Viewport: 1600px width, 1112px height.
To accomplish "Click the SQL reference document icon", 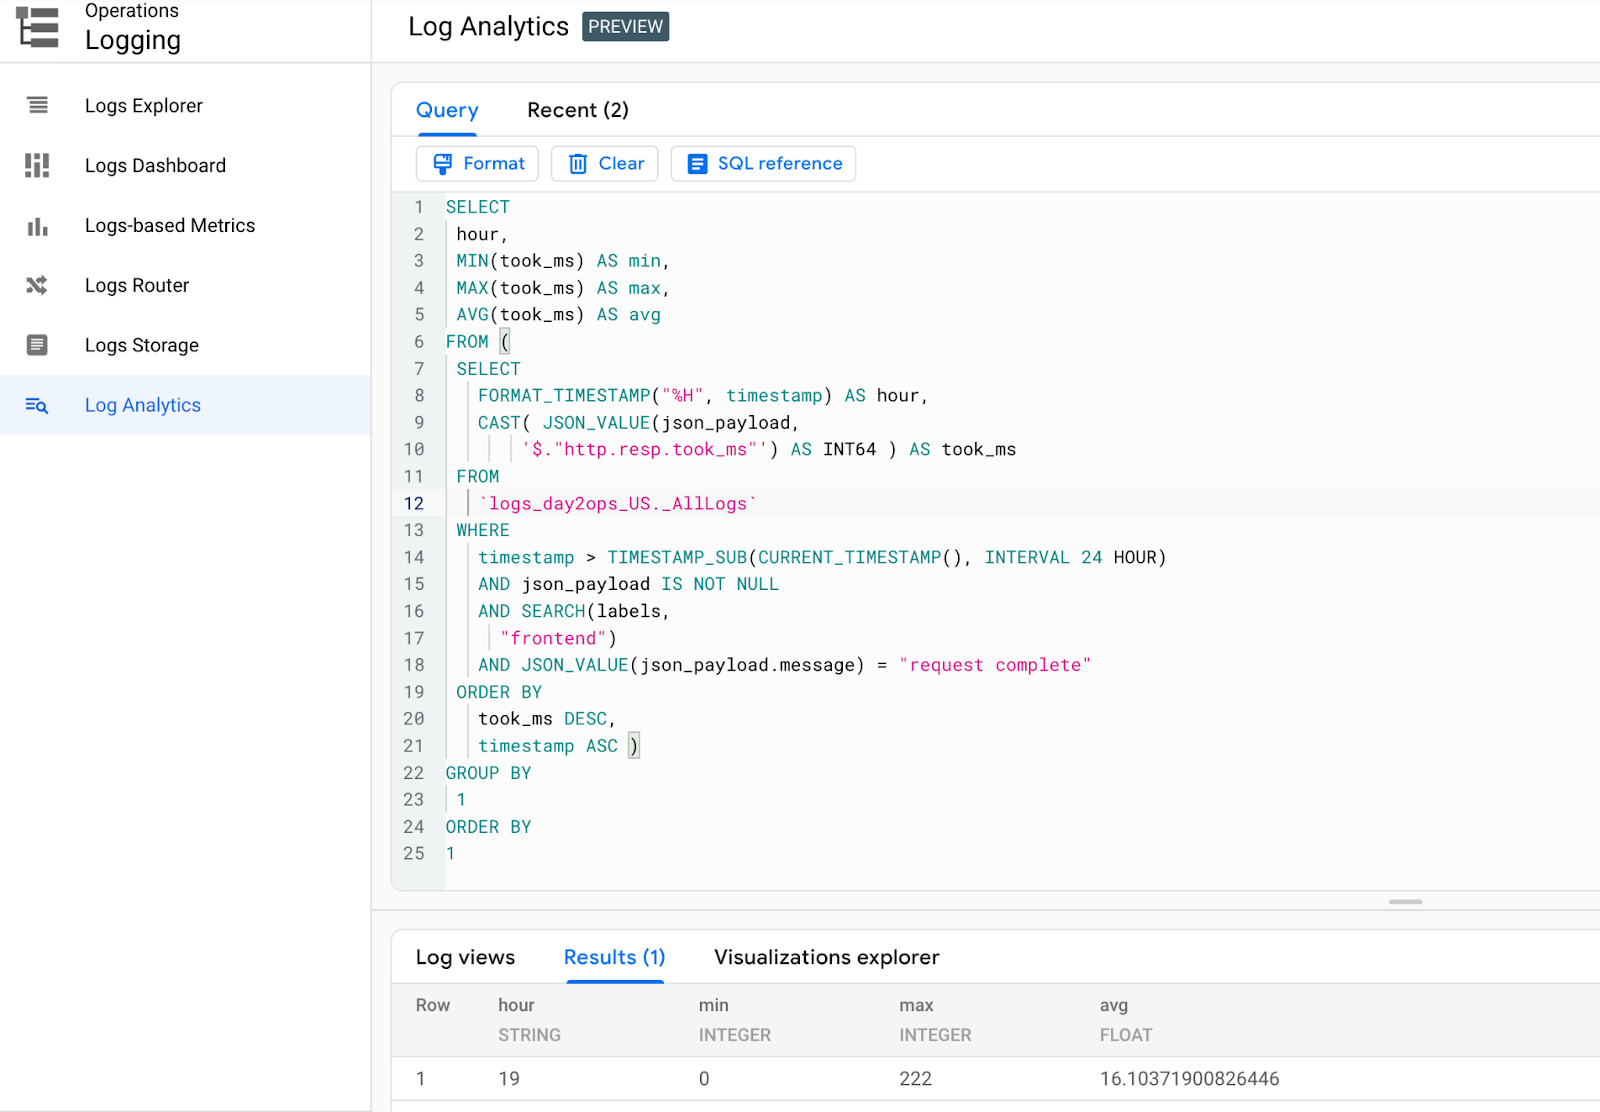I will click(697, 164).
